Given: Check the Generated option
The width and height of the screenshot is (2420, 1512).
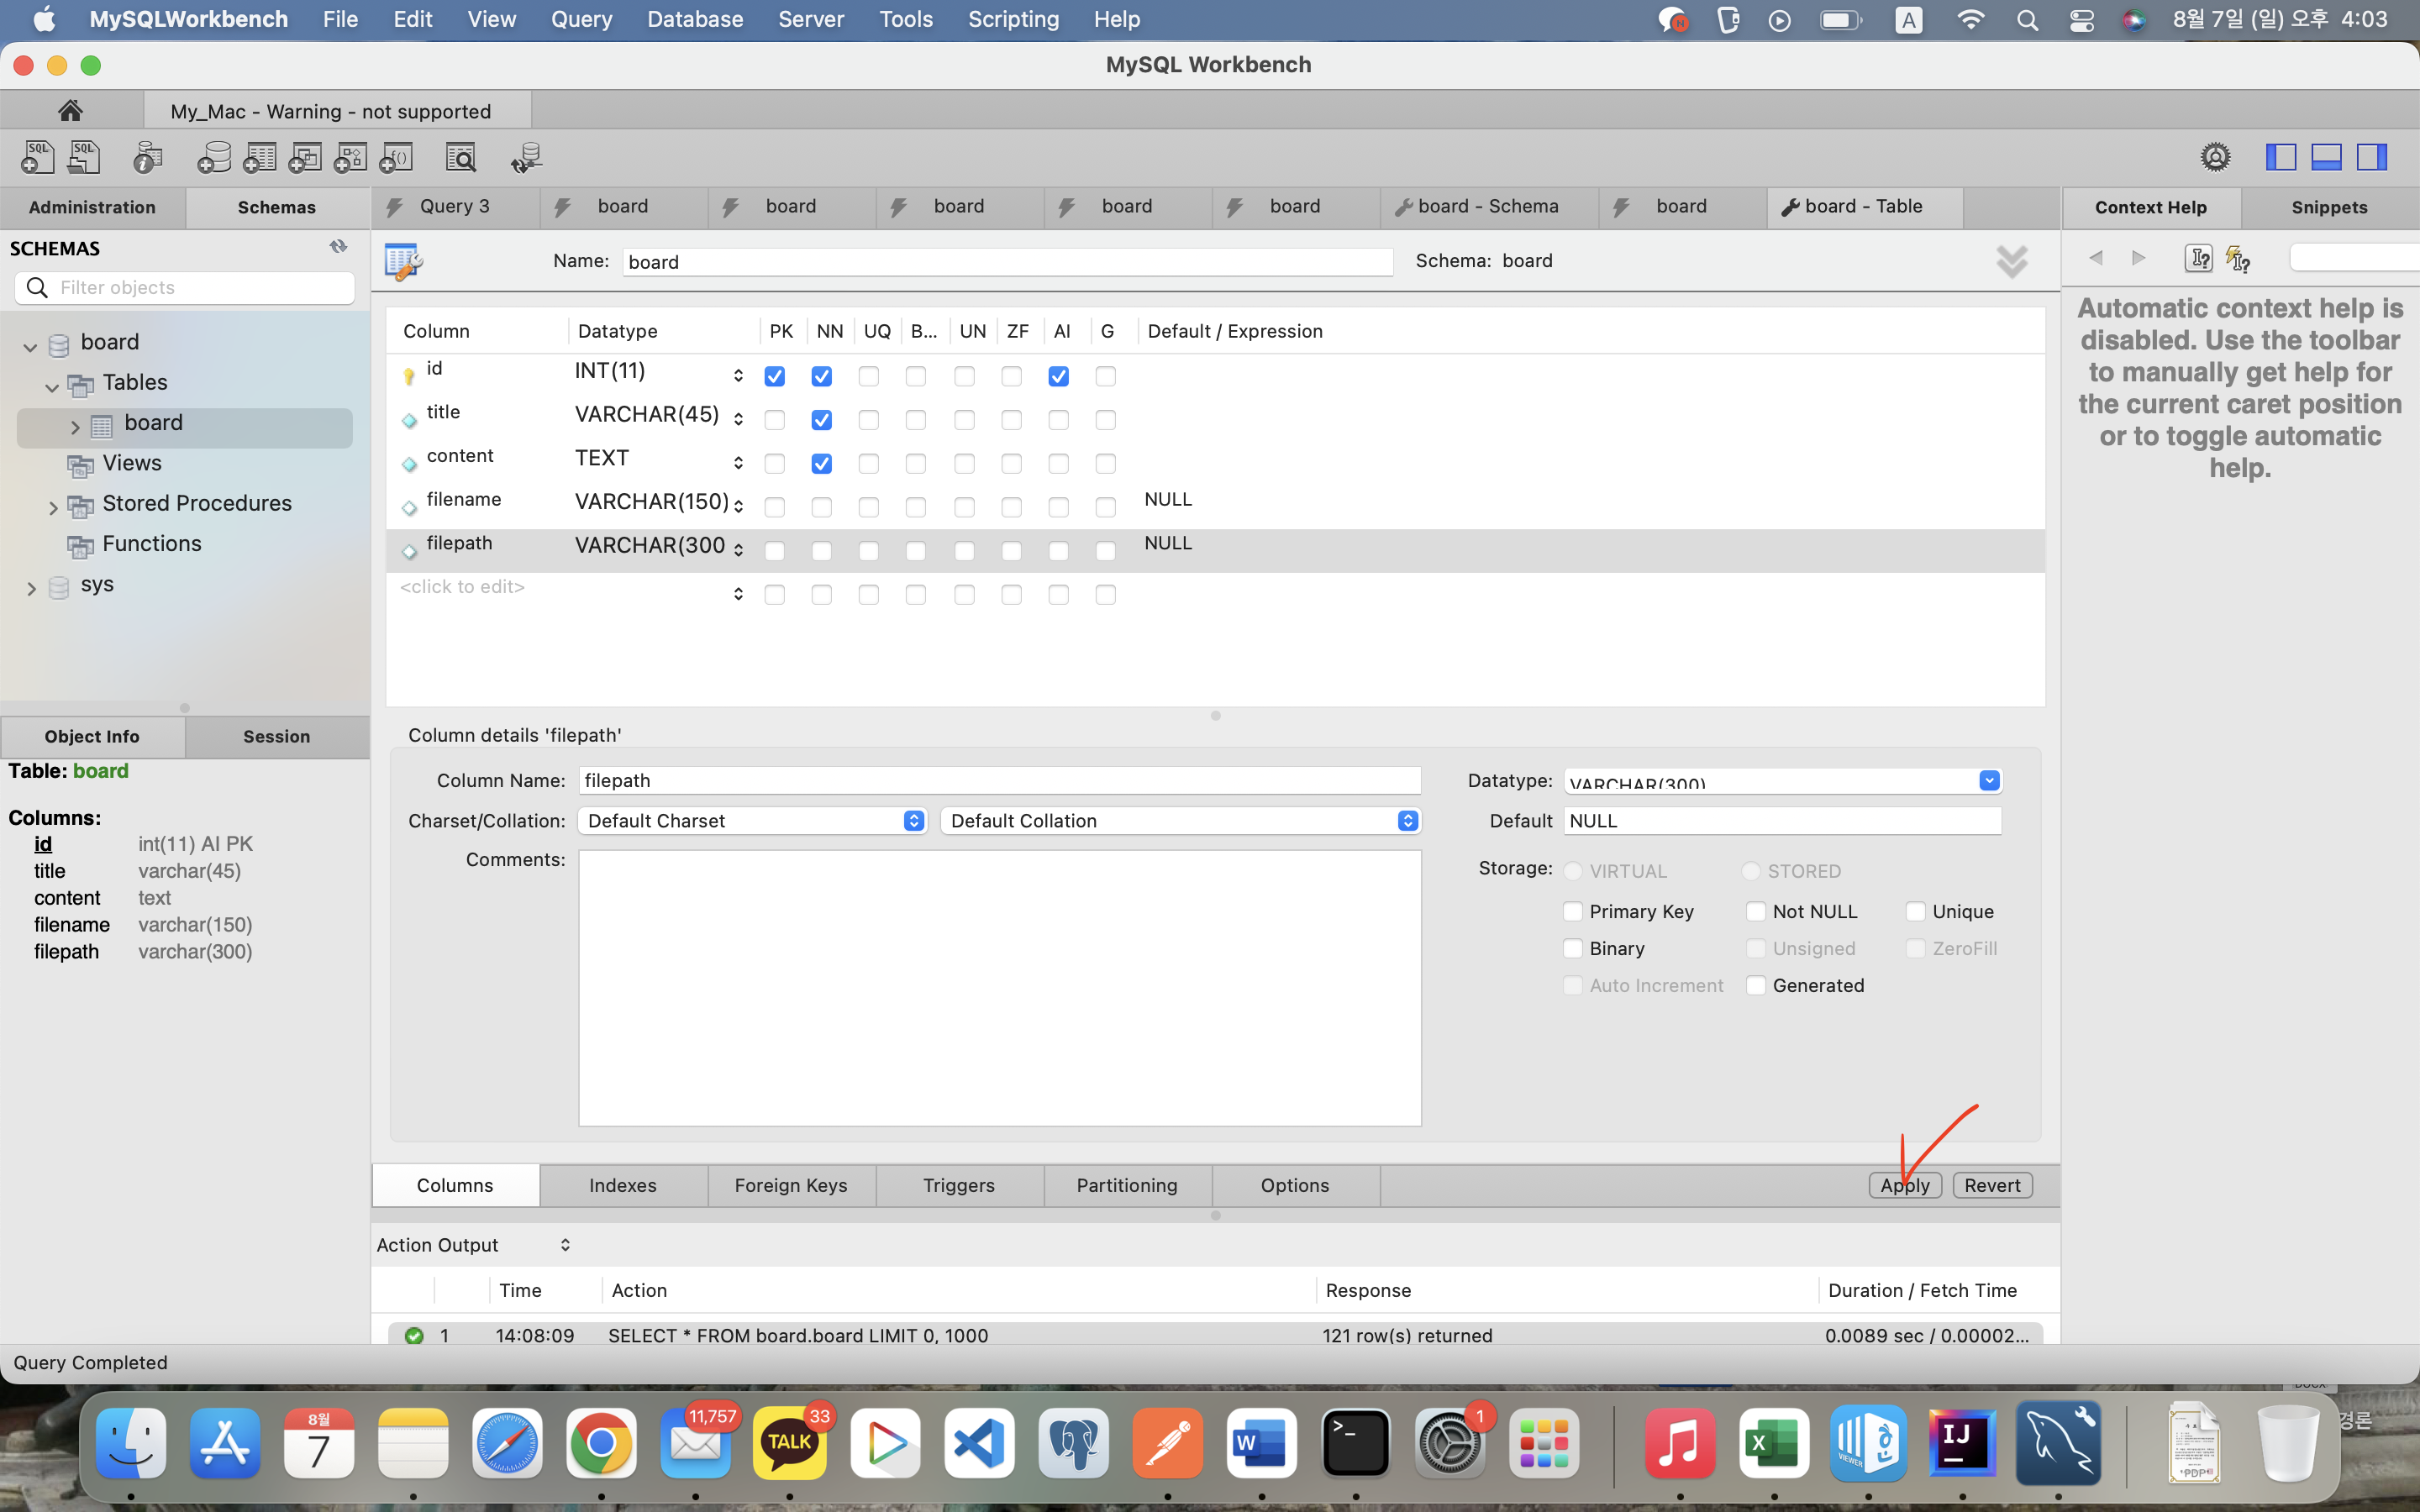Looking at the screenshot, I should click(1755, 985).
